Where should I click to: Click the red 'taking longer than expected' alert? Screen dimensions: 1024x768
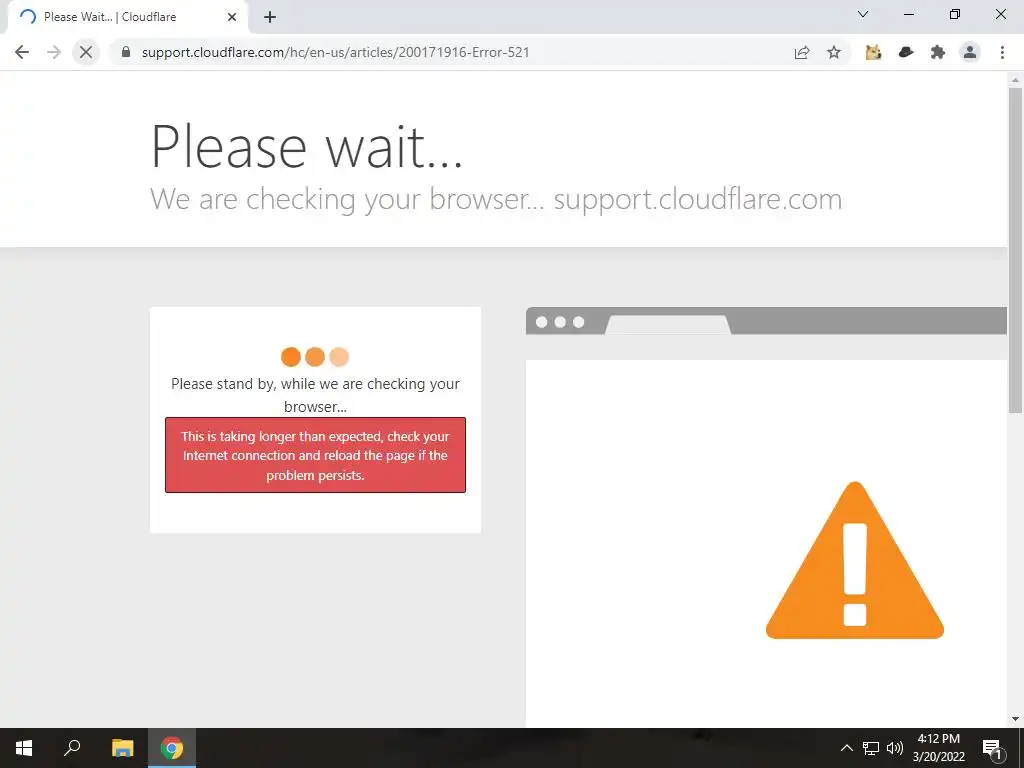pyautogui.click(x=315, y=455)
